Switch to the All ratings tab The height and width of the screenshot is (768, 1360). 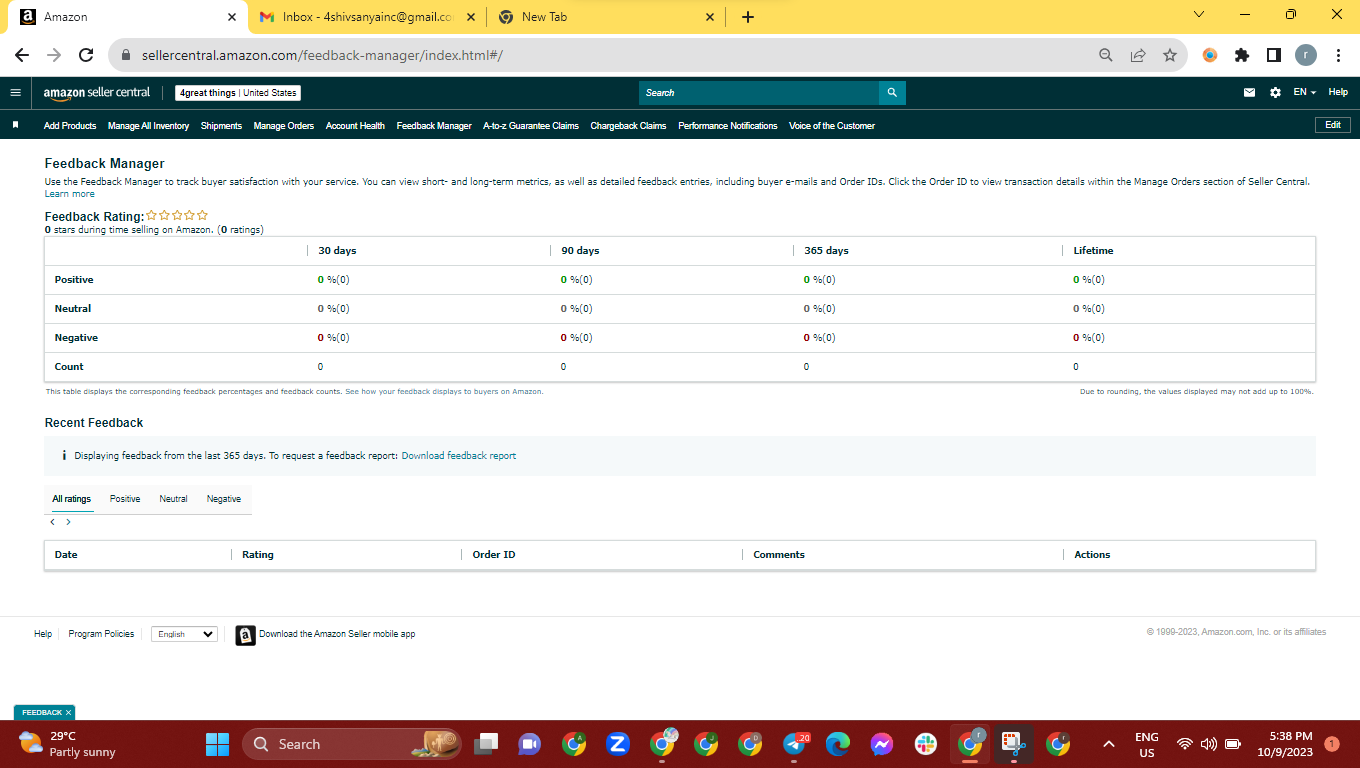[72, 499]
